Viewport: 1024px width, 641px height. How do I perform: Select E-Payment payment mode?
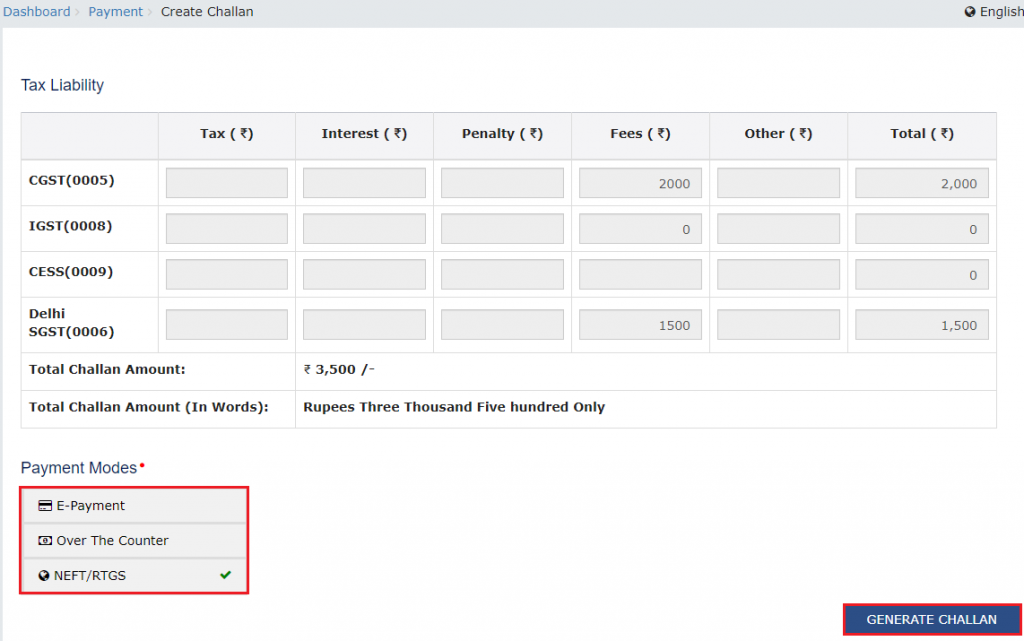pos(135,506)
